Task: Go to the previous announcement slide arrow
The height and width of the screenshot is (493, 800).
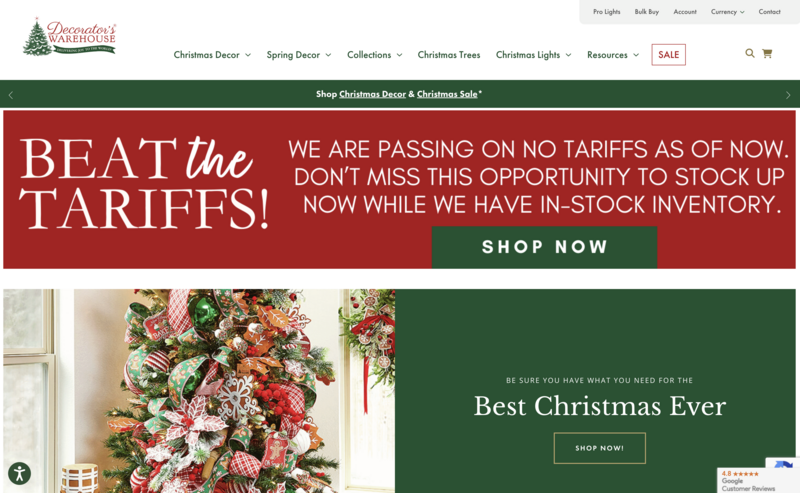Action: tap(11, 95)
